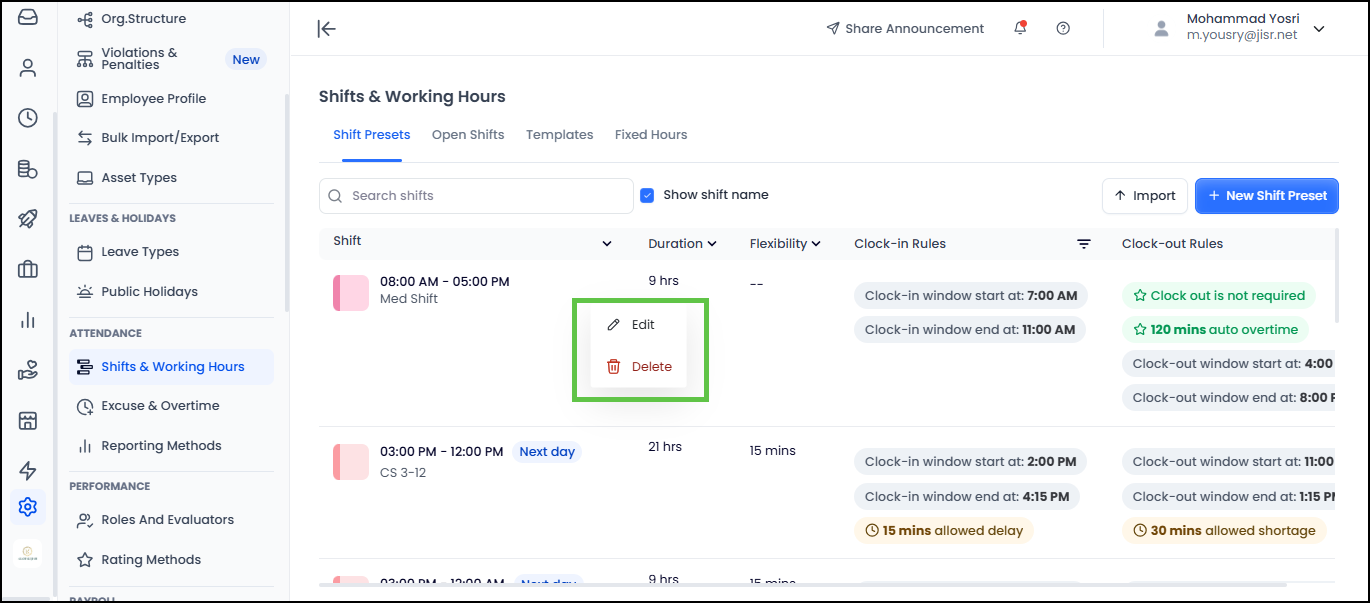Uncheck the Show shift name checkbox

(x=647, y=195)
